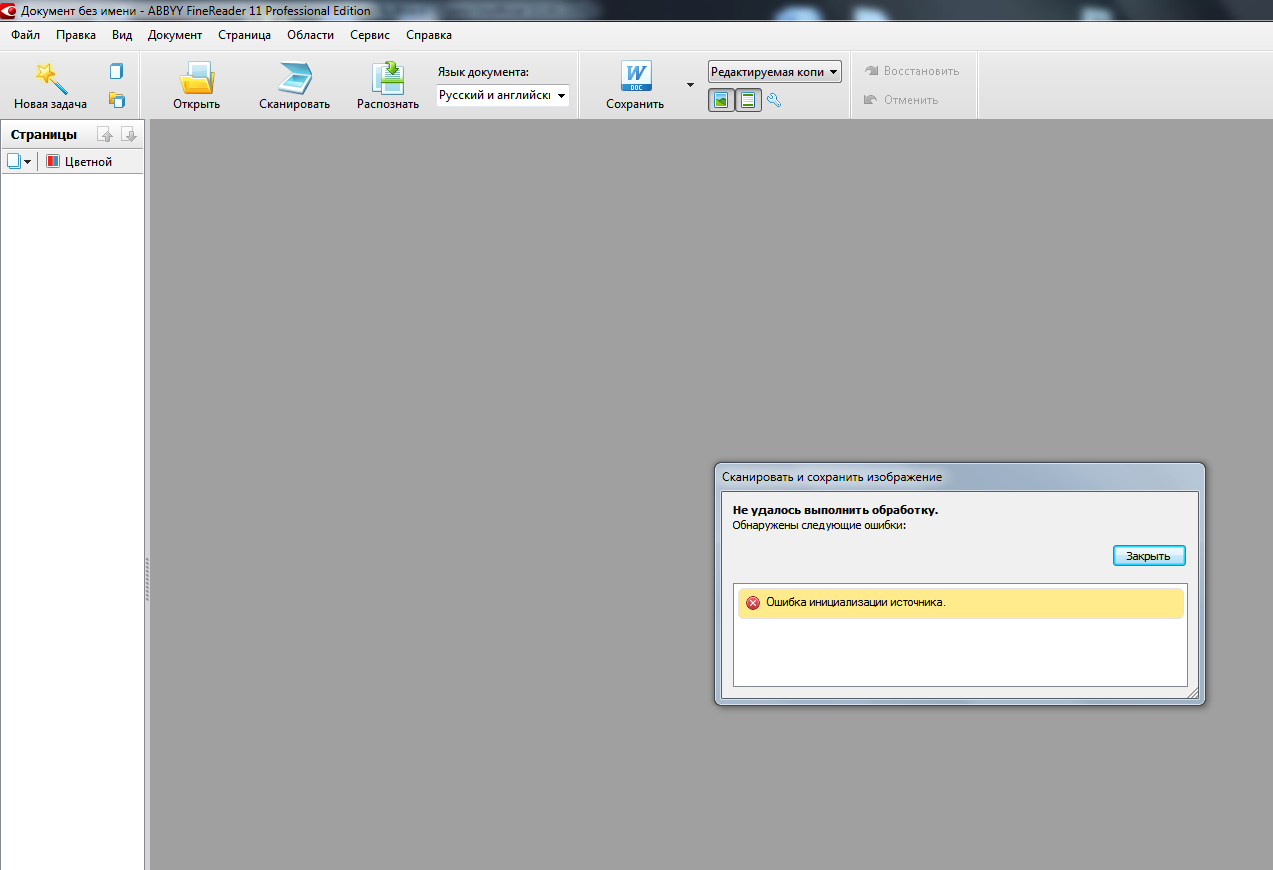Image resolution: width=1273 pixels, height=870 pixels.
Task: Open the Файл menu
Action: (x=26, y=35)
